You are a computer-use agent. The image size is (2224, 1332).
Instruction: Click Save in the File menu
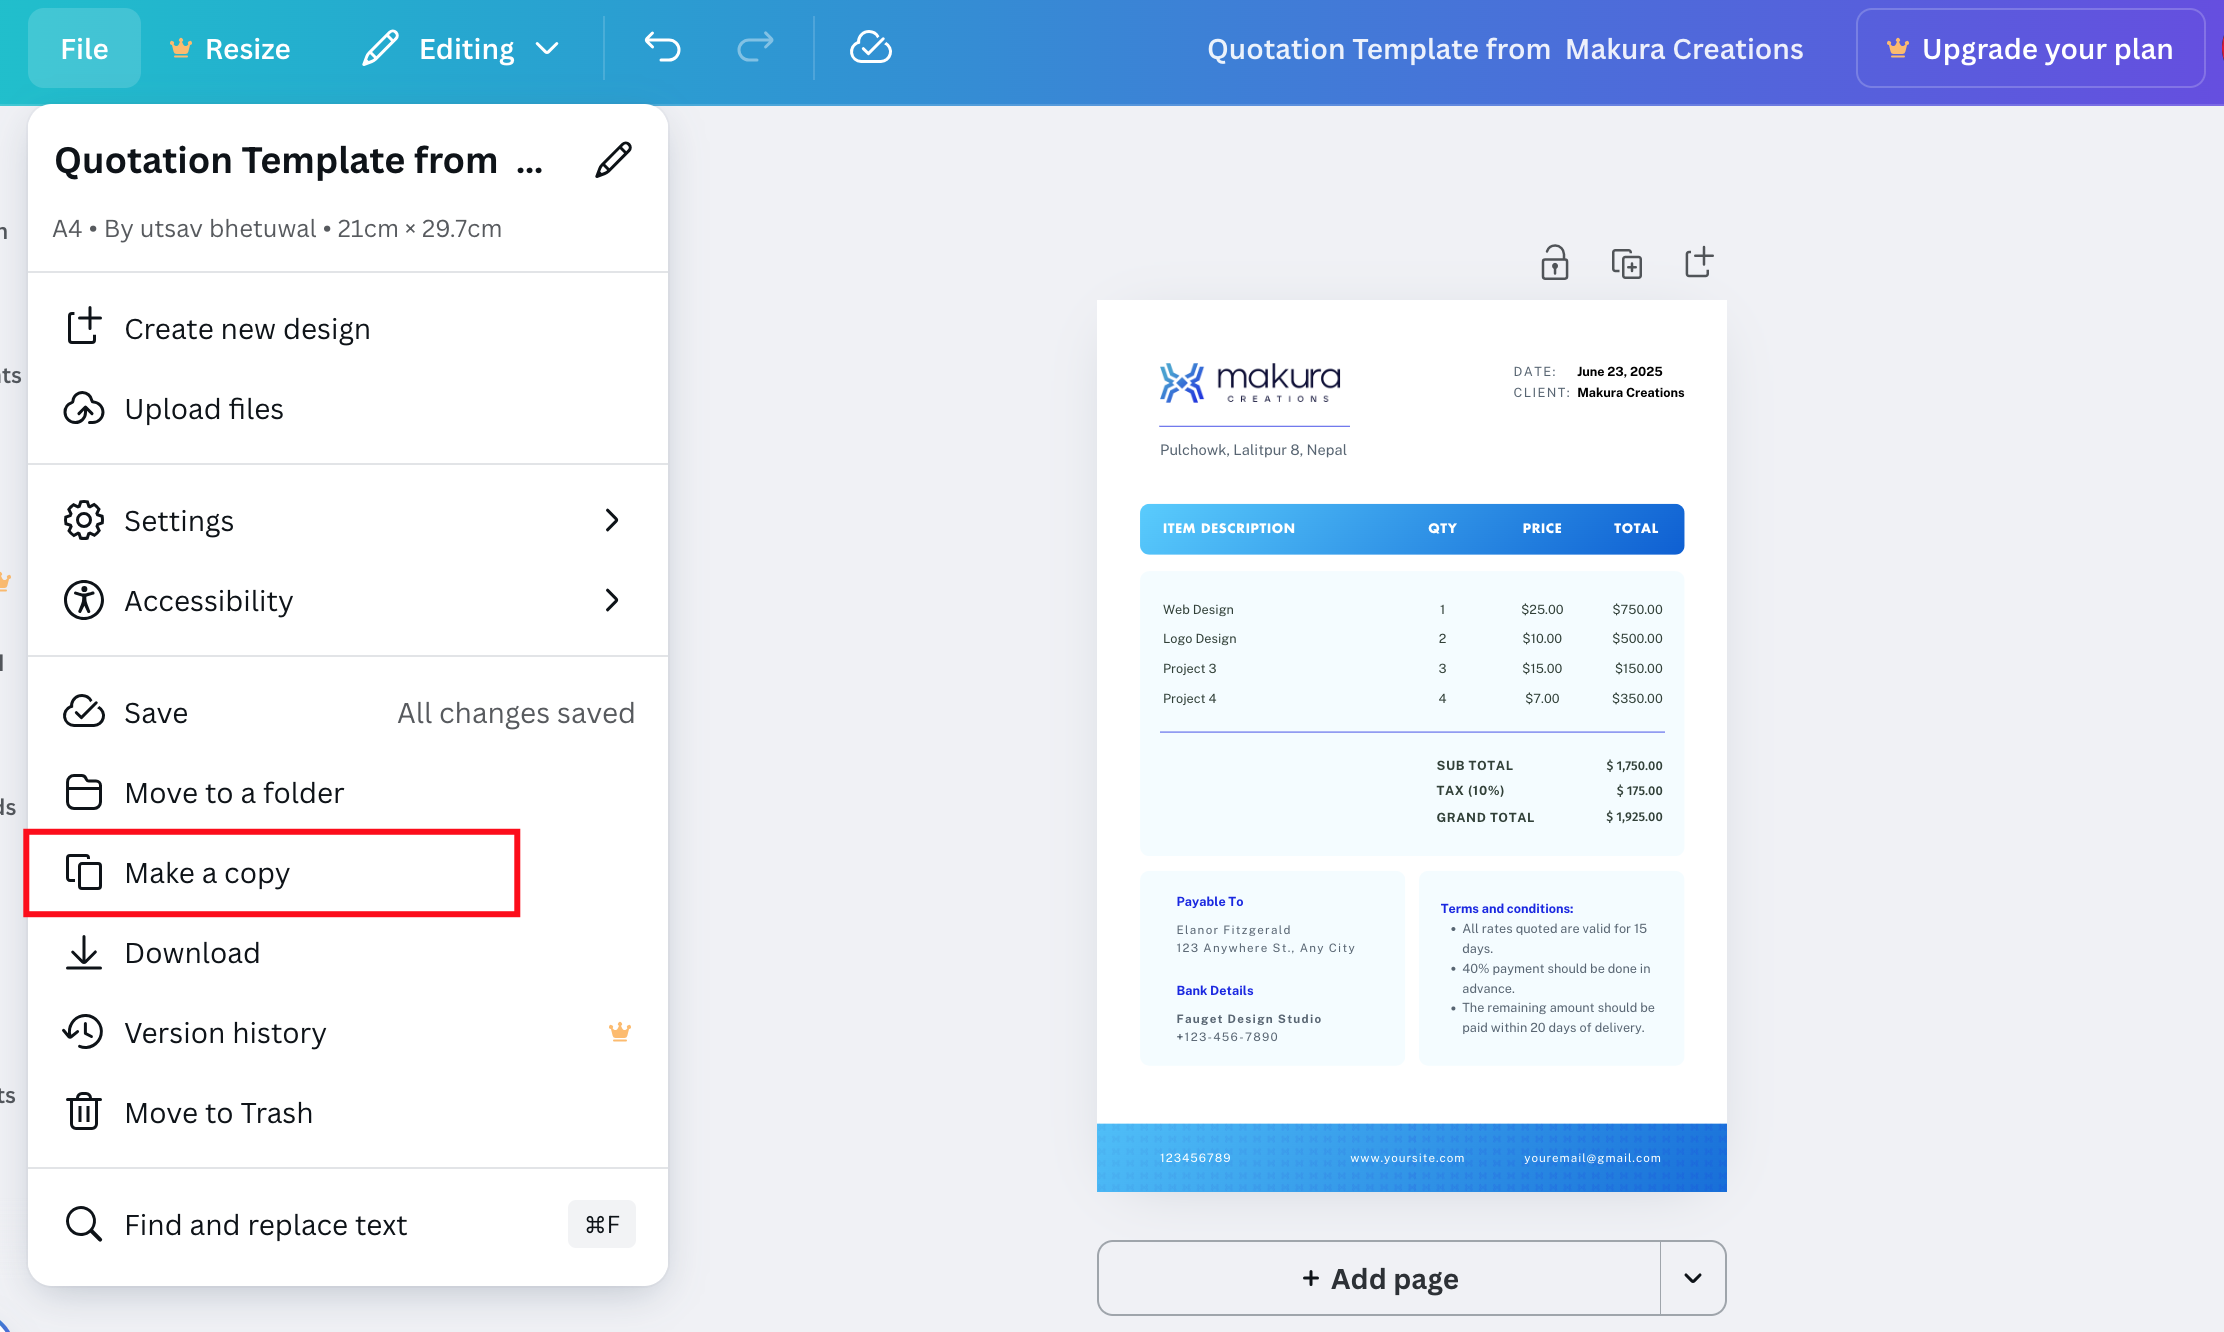pos(348,713)
